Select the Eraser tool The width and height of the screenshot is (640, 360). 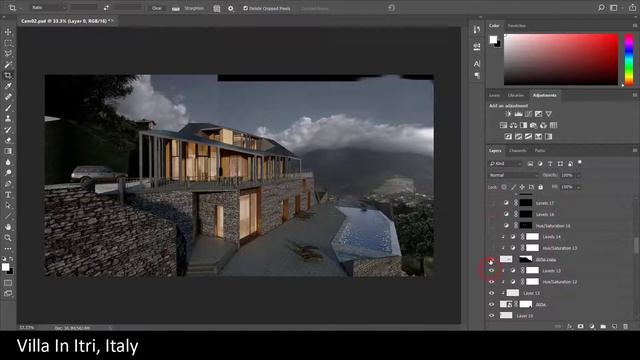click(x=8, y=140)
